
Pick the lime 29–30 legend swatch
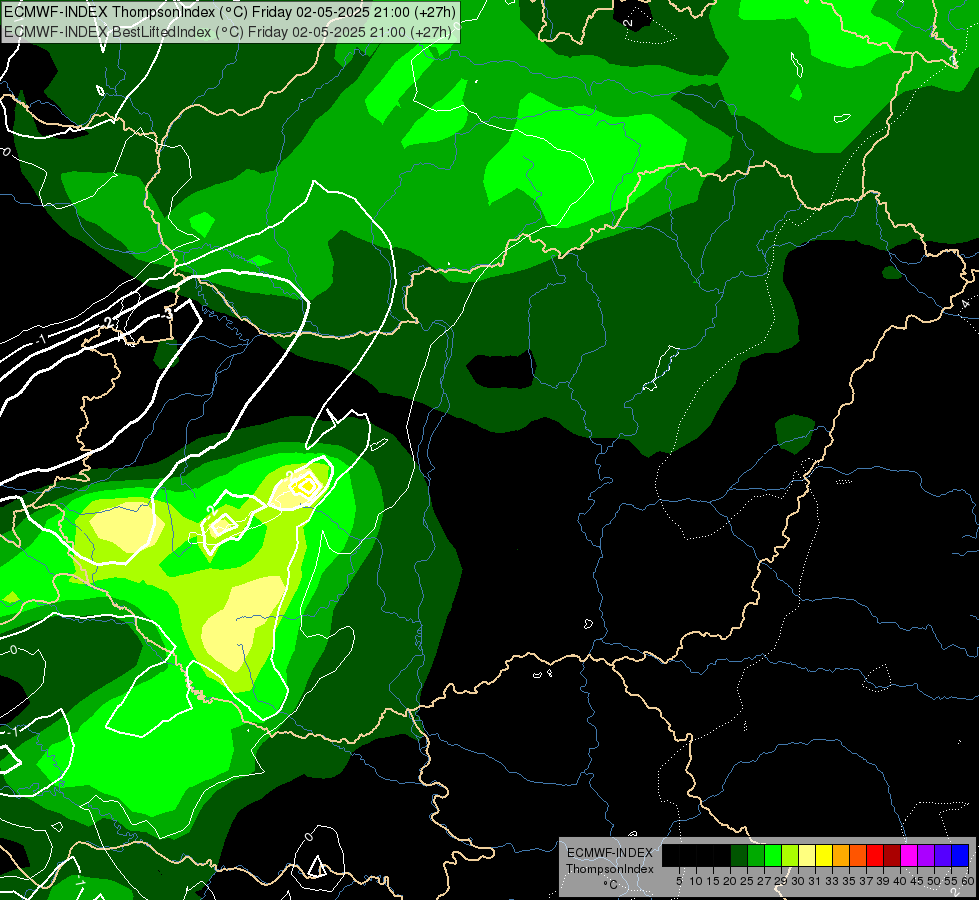tap(790, 855)
